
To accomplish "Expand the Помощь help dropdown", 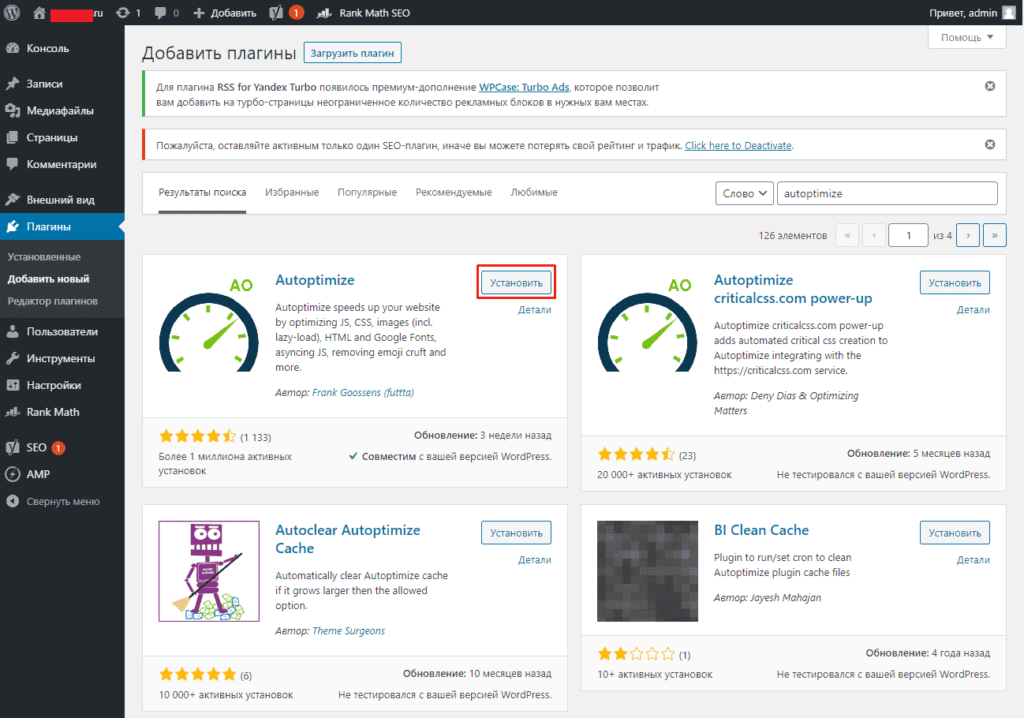I will click(x=967, y=37).
